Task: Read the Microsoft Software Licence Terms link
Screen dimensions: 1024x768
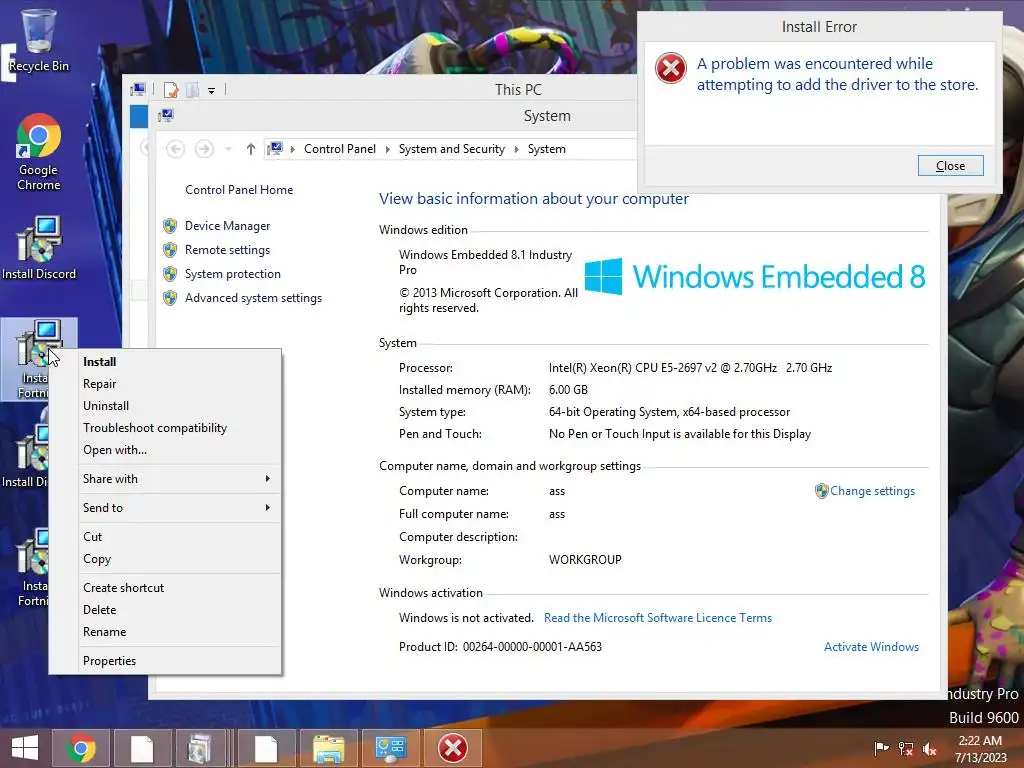Action: (x=658, y=618)
